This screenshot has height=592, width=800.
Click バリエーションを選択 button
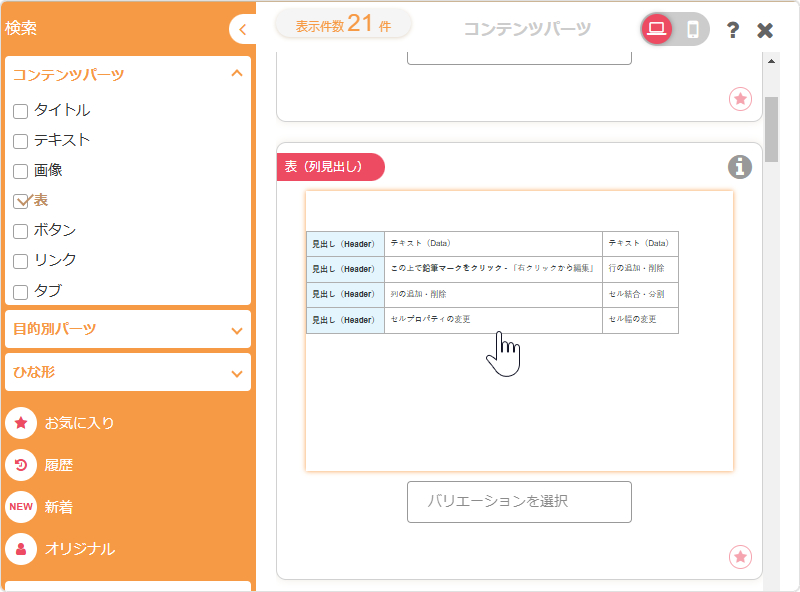coord(519,501)
